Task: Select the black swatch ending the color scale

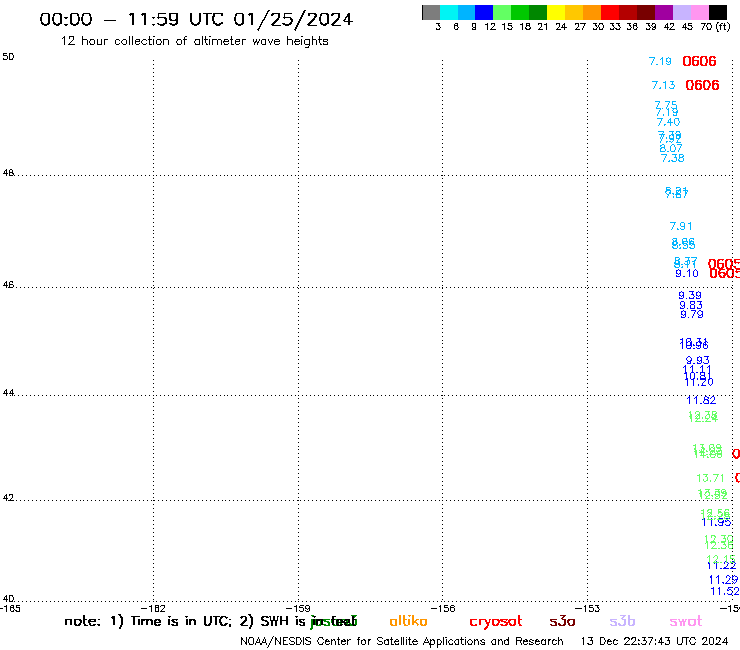Action: pyautogui.click(x=718, y=12)
